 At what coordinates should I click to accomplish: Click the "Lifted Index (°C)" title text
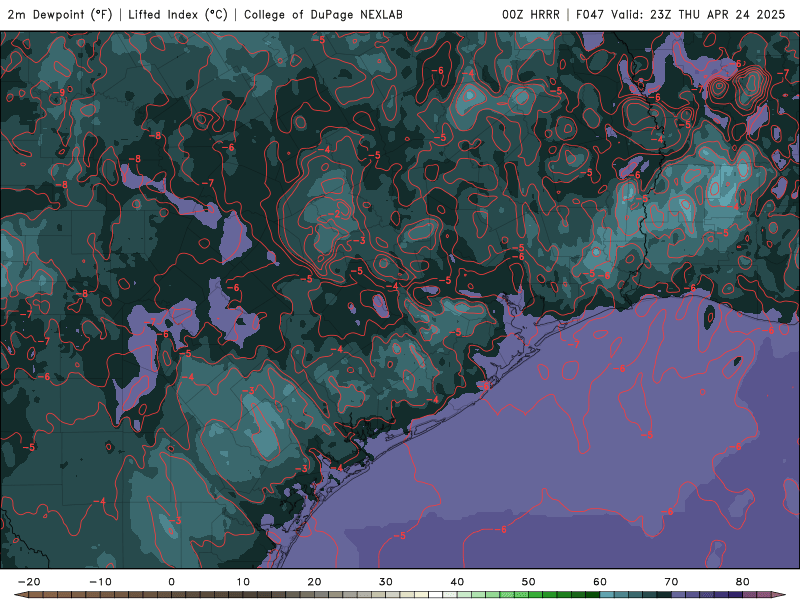pyautogui.click(x=178, y=15)
